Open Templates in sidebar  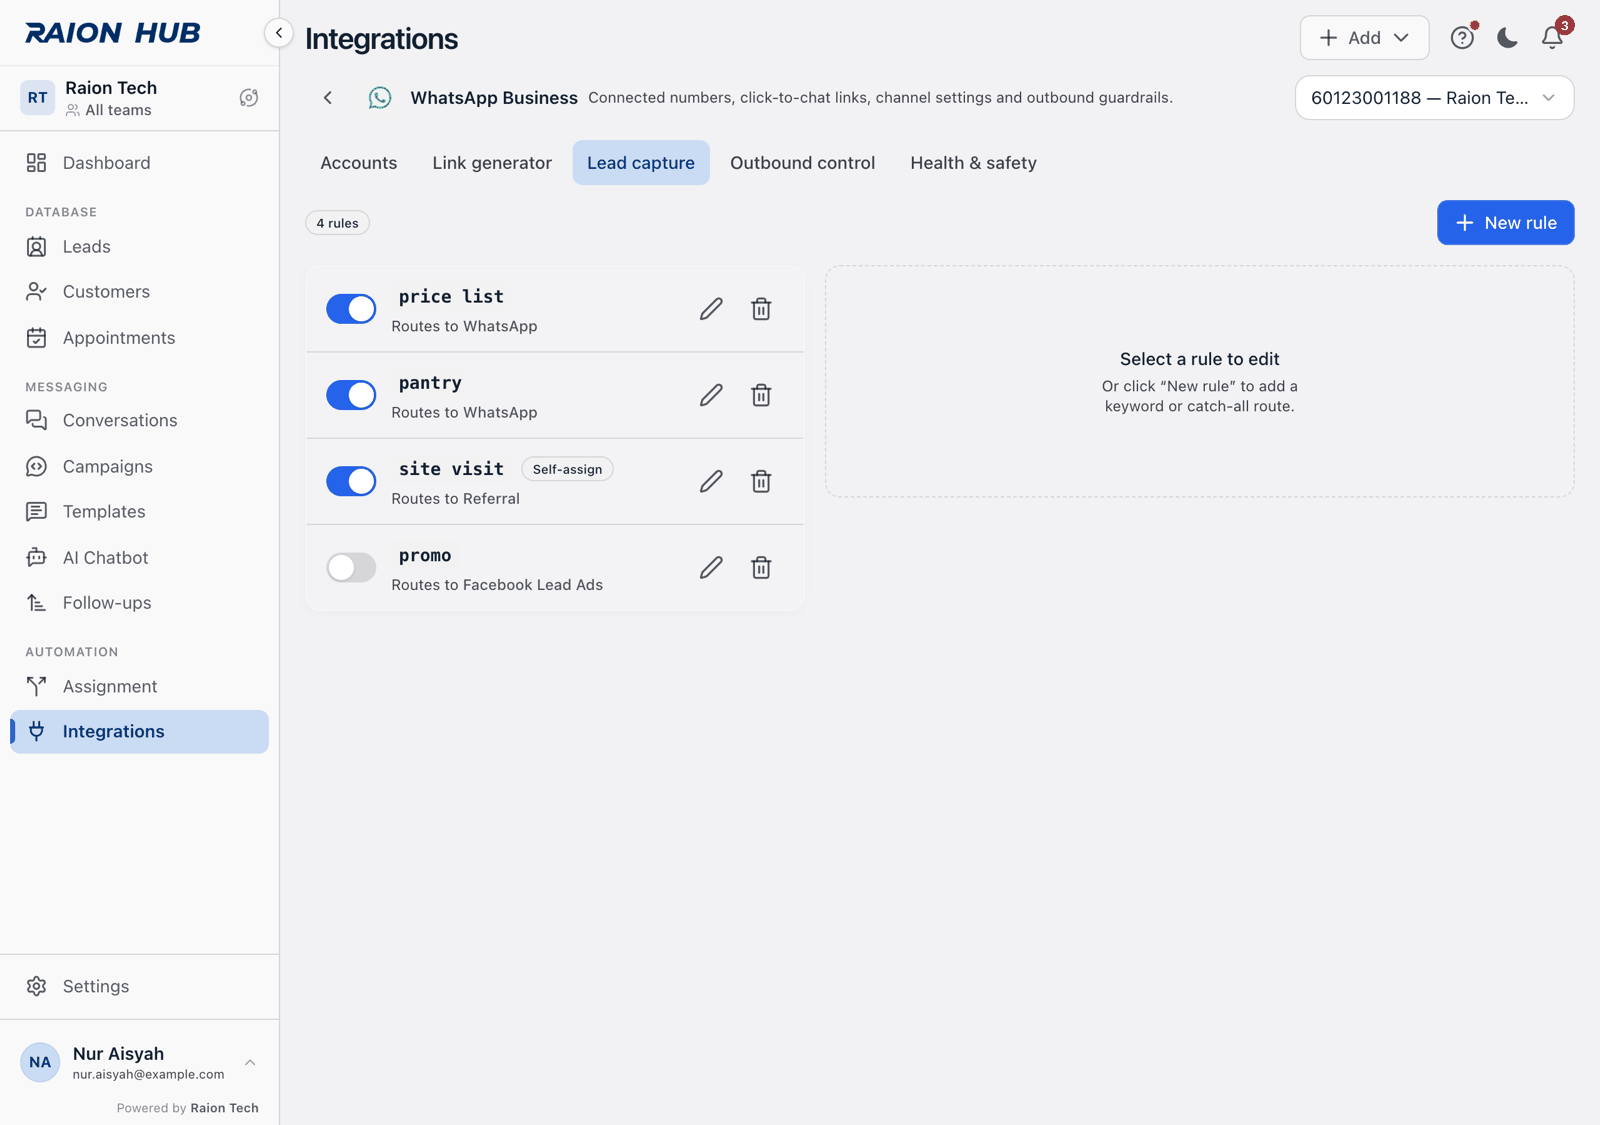[139, 512]
